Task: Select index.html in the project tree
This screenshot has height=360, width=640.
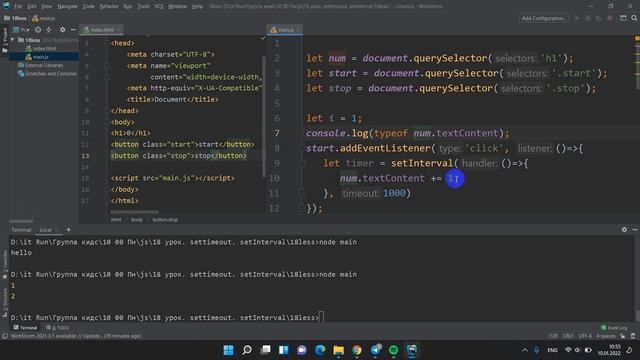Action: coord(40,49)
